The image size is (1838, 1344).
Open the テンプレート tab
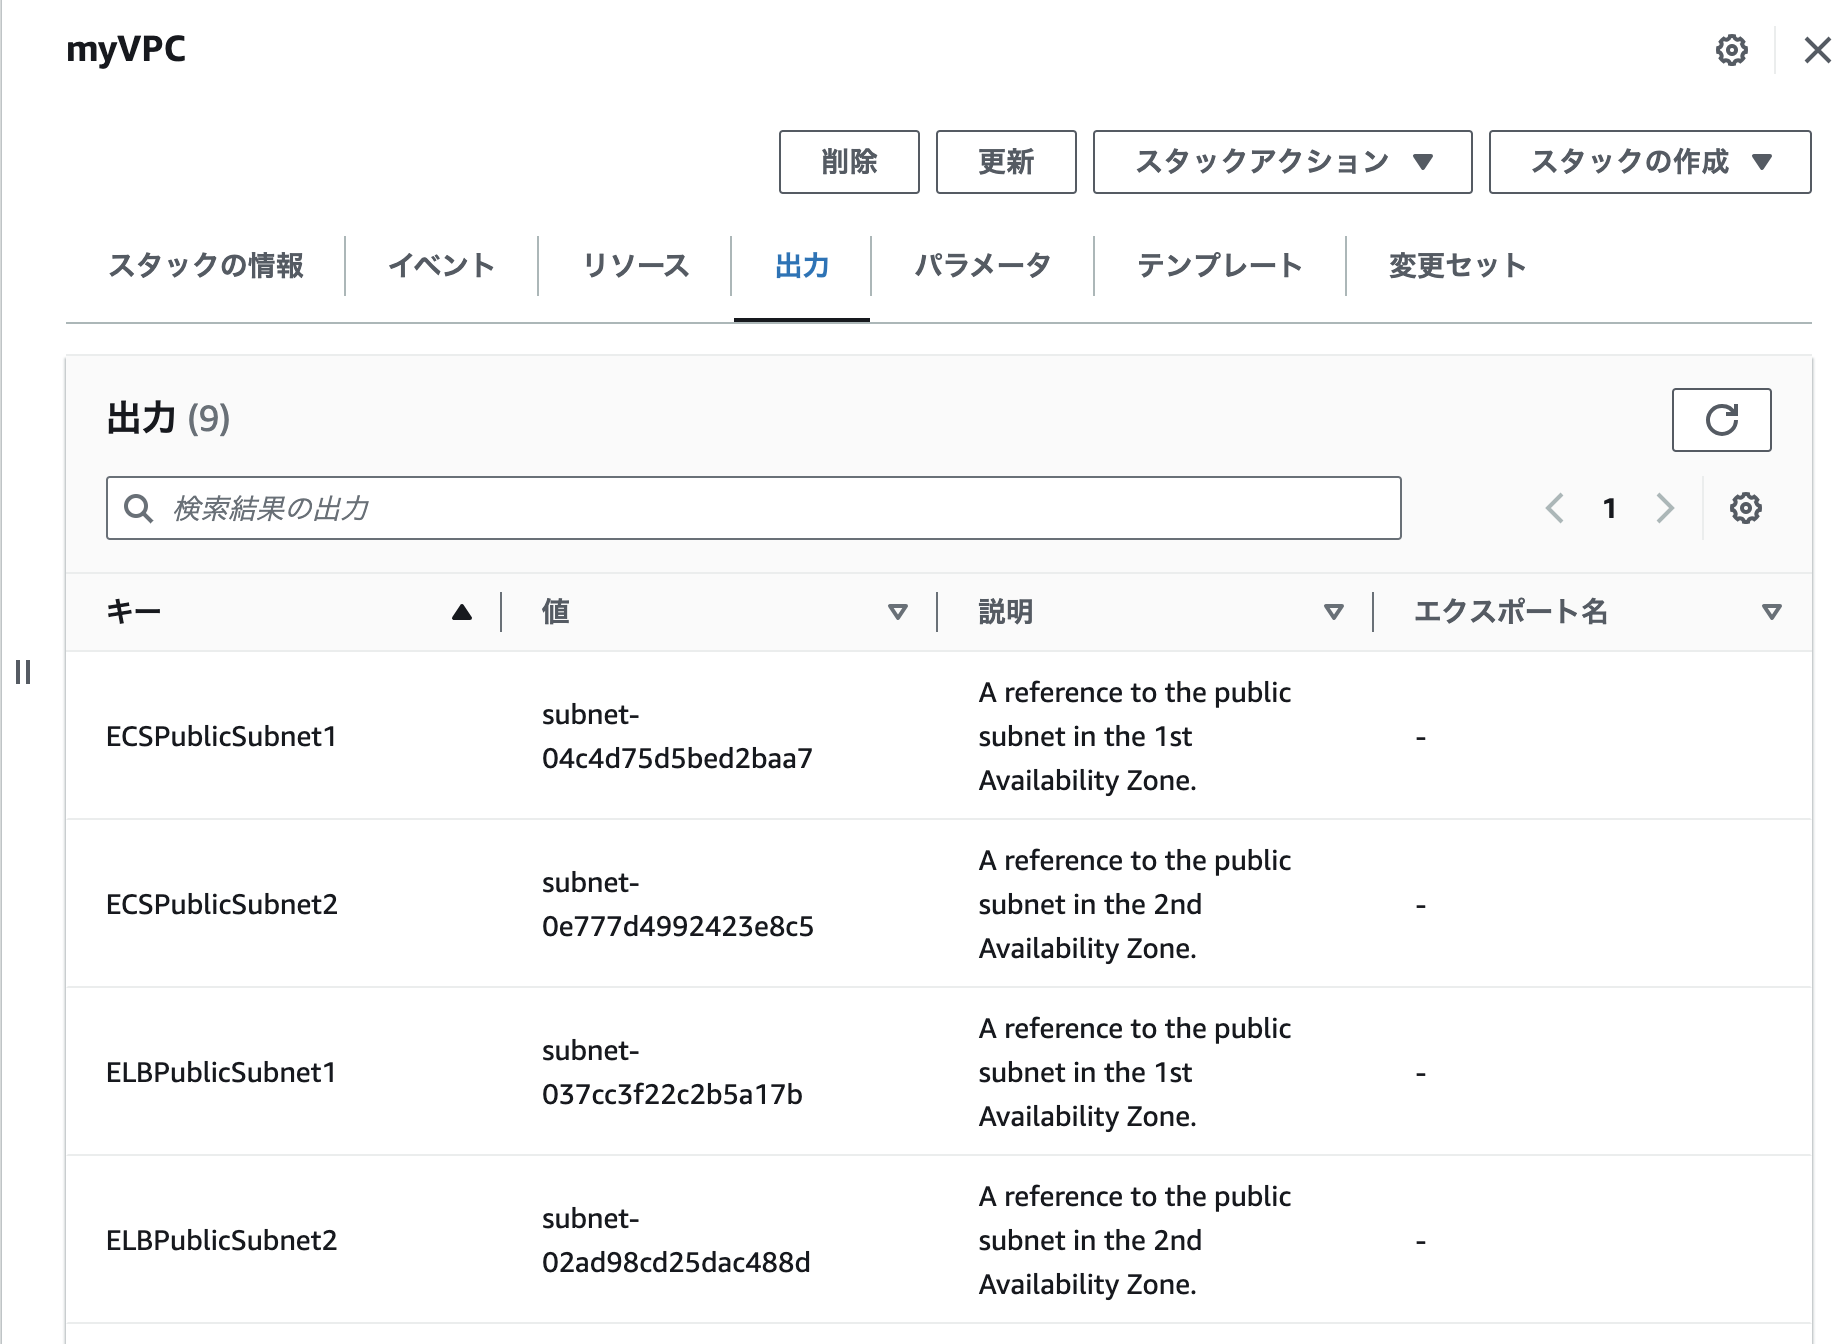pyautogui.click(x=1220, y=265)
